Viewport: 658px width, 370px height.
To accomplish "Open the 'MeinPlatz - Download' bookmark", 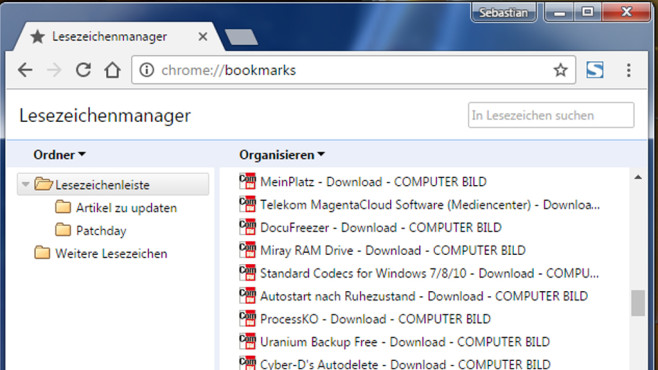I will [373, 182].
